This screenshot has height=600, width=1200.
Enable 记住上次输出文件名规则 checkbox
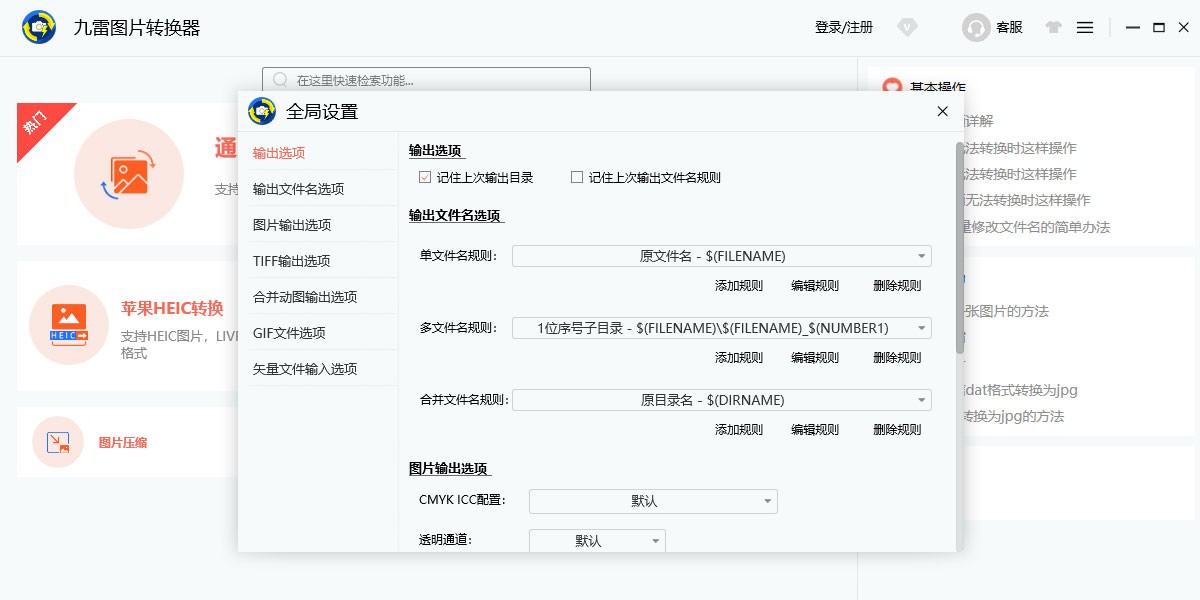(x=576, y=177)
